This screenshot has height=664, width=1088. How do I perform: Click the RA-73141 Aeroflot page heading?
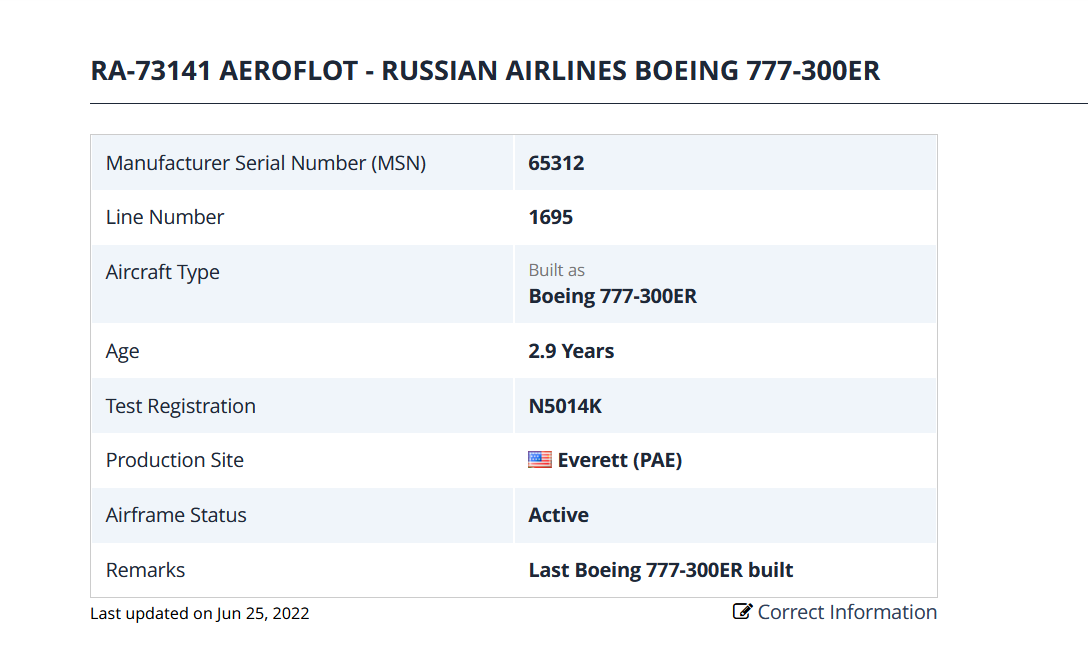(x=485, y=71)
